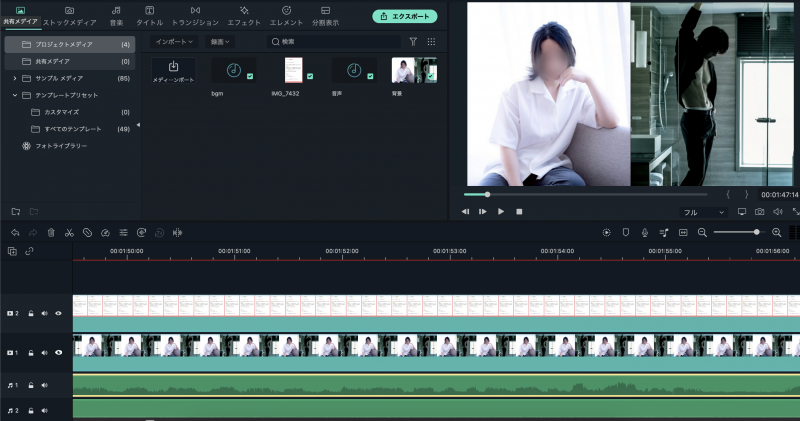The width and height of the screenshot is (800, 421).
Task: Open the フル preview quality dropdown
Action: coord(703,212)
